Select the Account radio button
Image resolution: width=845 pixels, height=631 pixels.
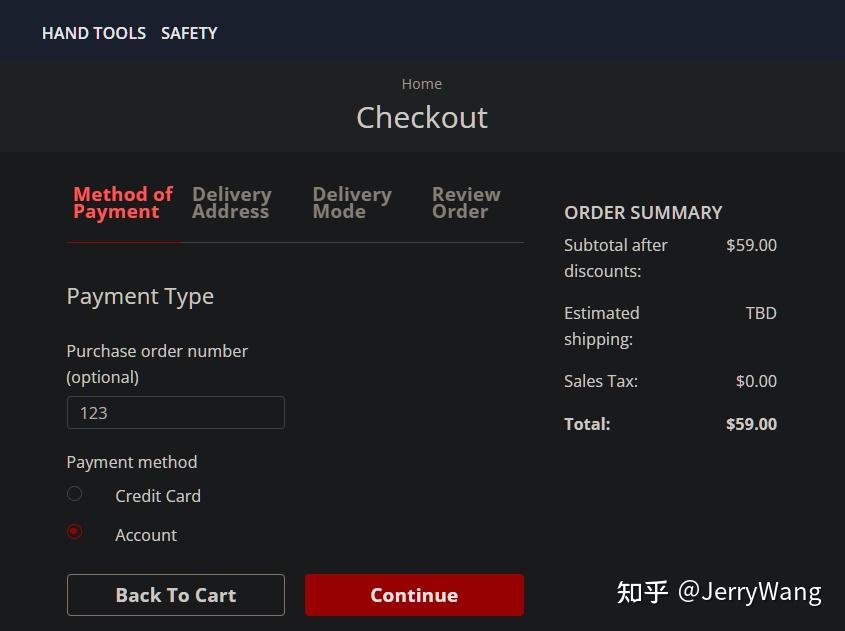coord(75,532)
